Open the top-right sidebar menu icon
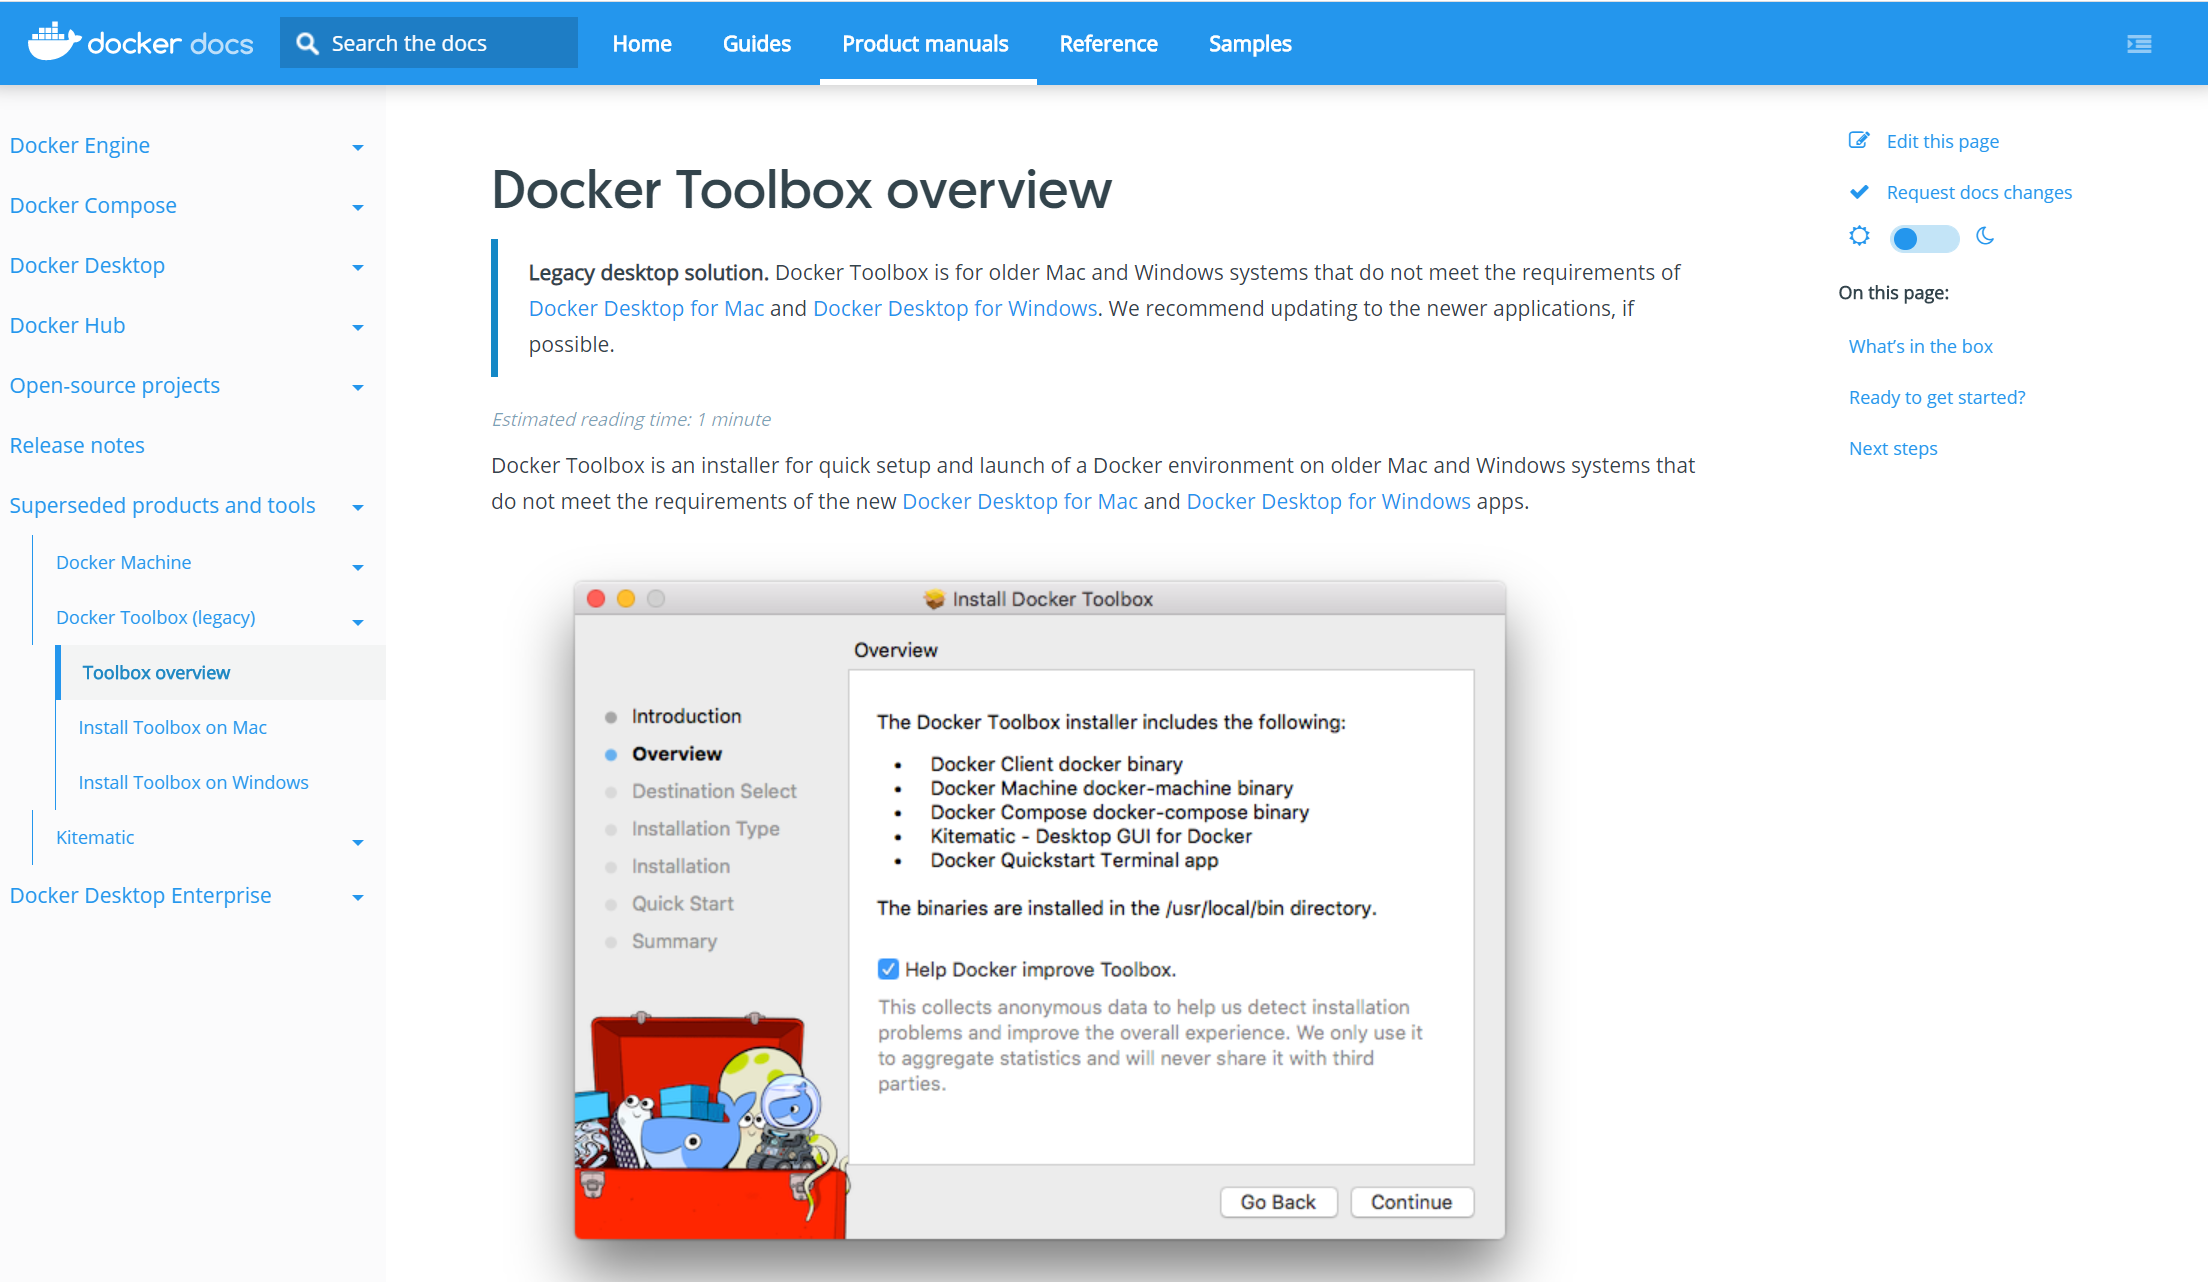2208x1282 pixels. click(2139, 44)
